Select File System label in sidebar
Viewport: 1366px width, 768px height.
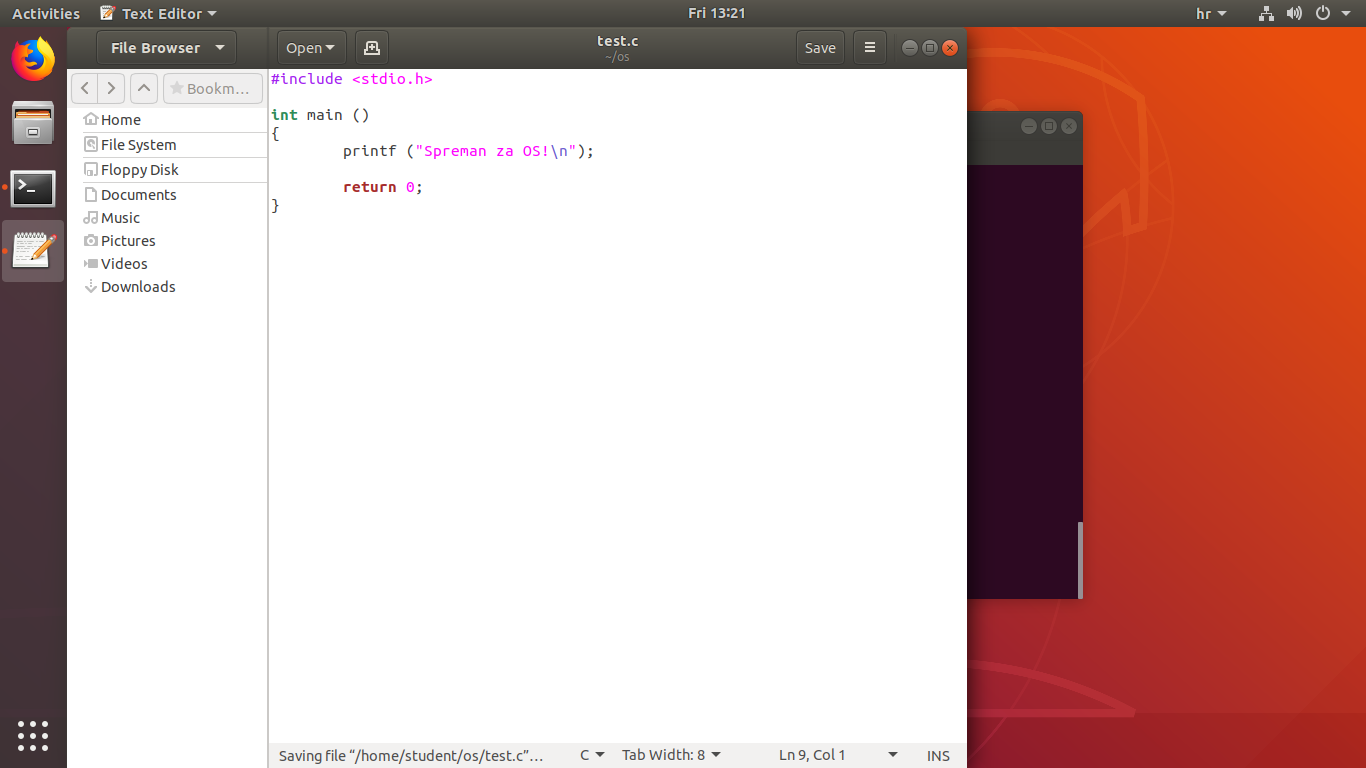click(x=138, y=144)
